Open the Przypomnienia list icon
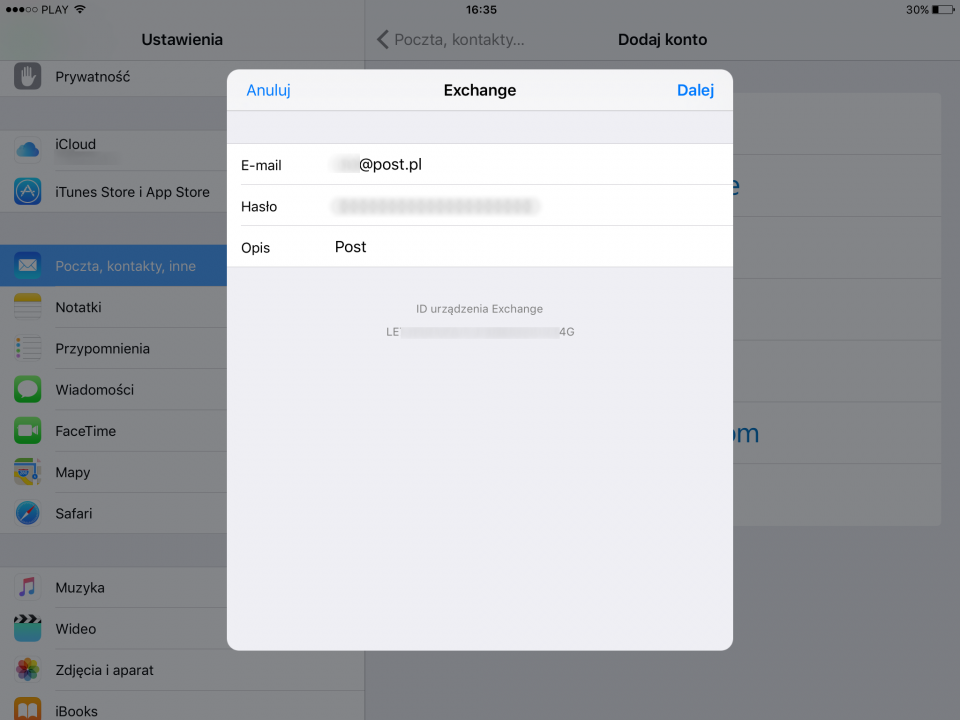This screenshot has height=720, width=960. (x=28, y=348)
